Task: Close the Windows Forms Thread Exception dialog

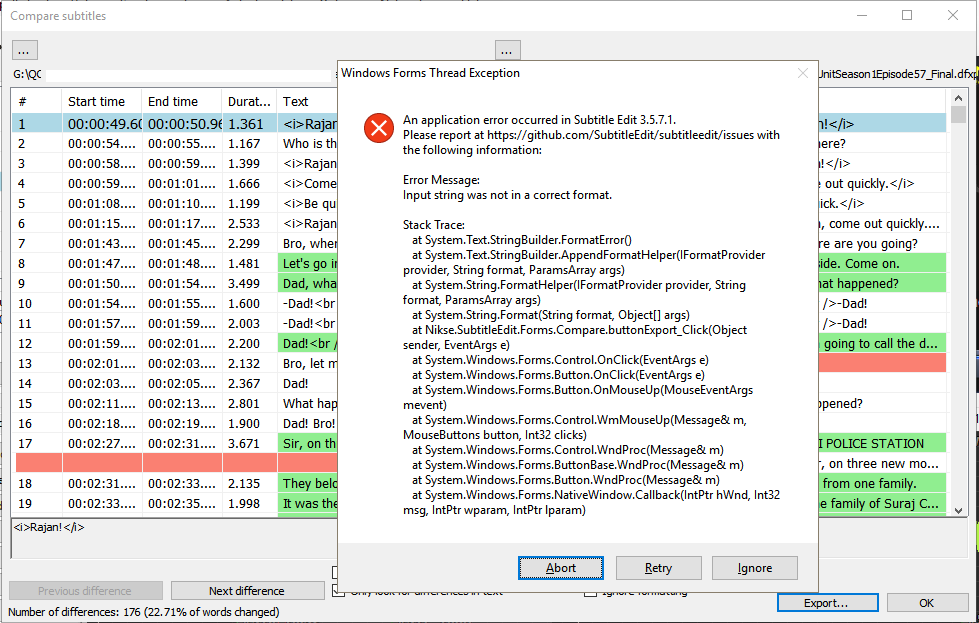Action: point(803,73)
